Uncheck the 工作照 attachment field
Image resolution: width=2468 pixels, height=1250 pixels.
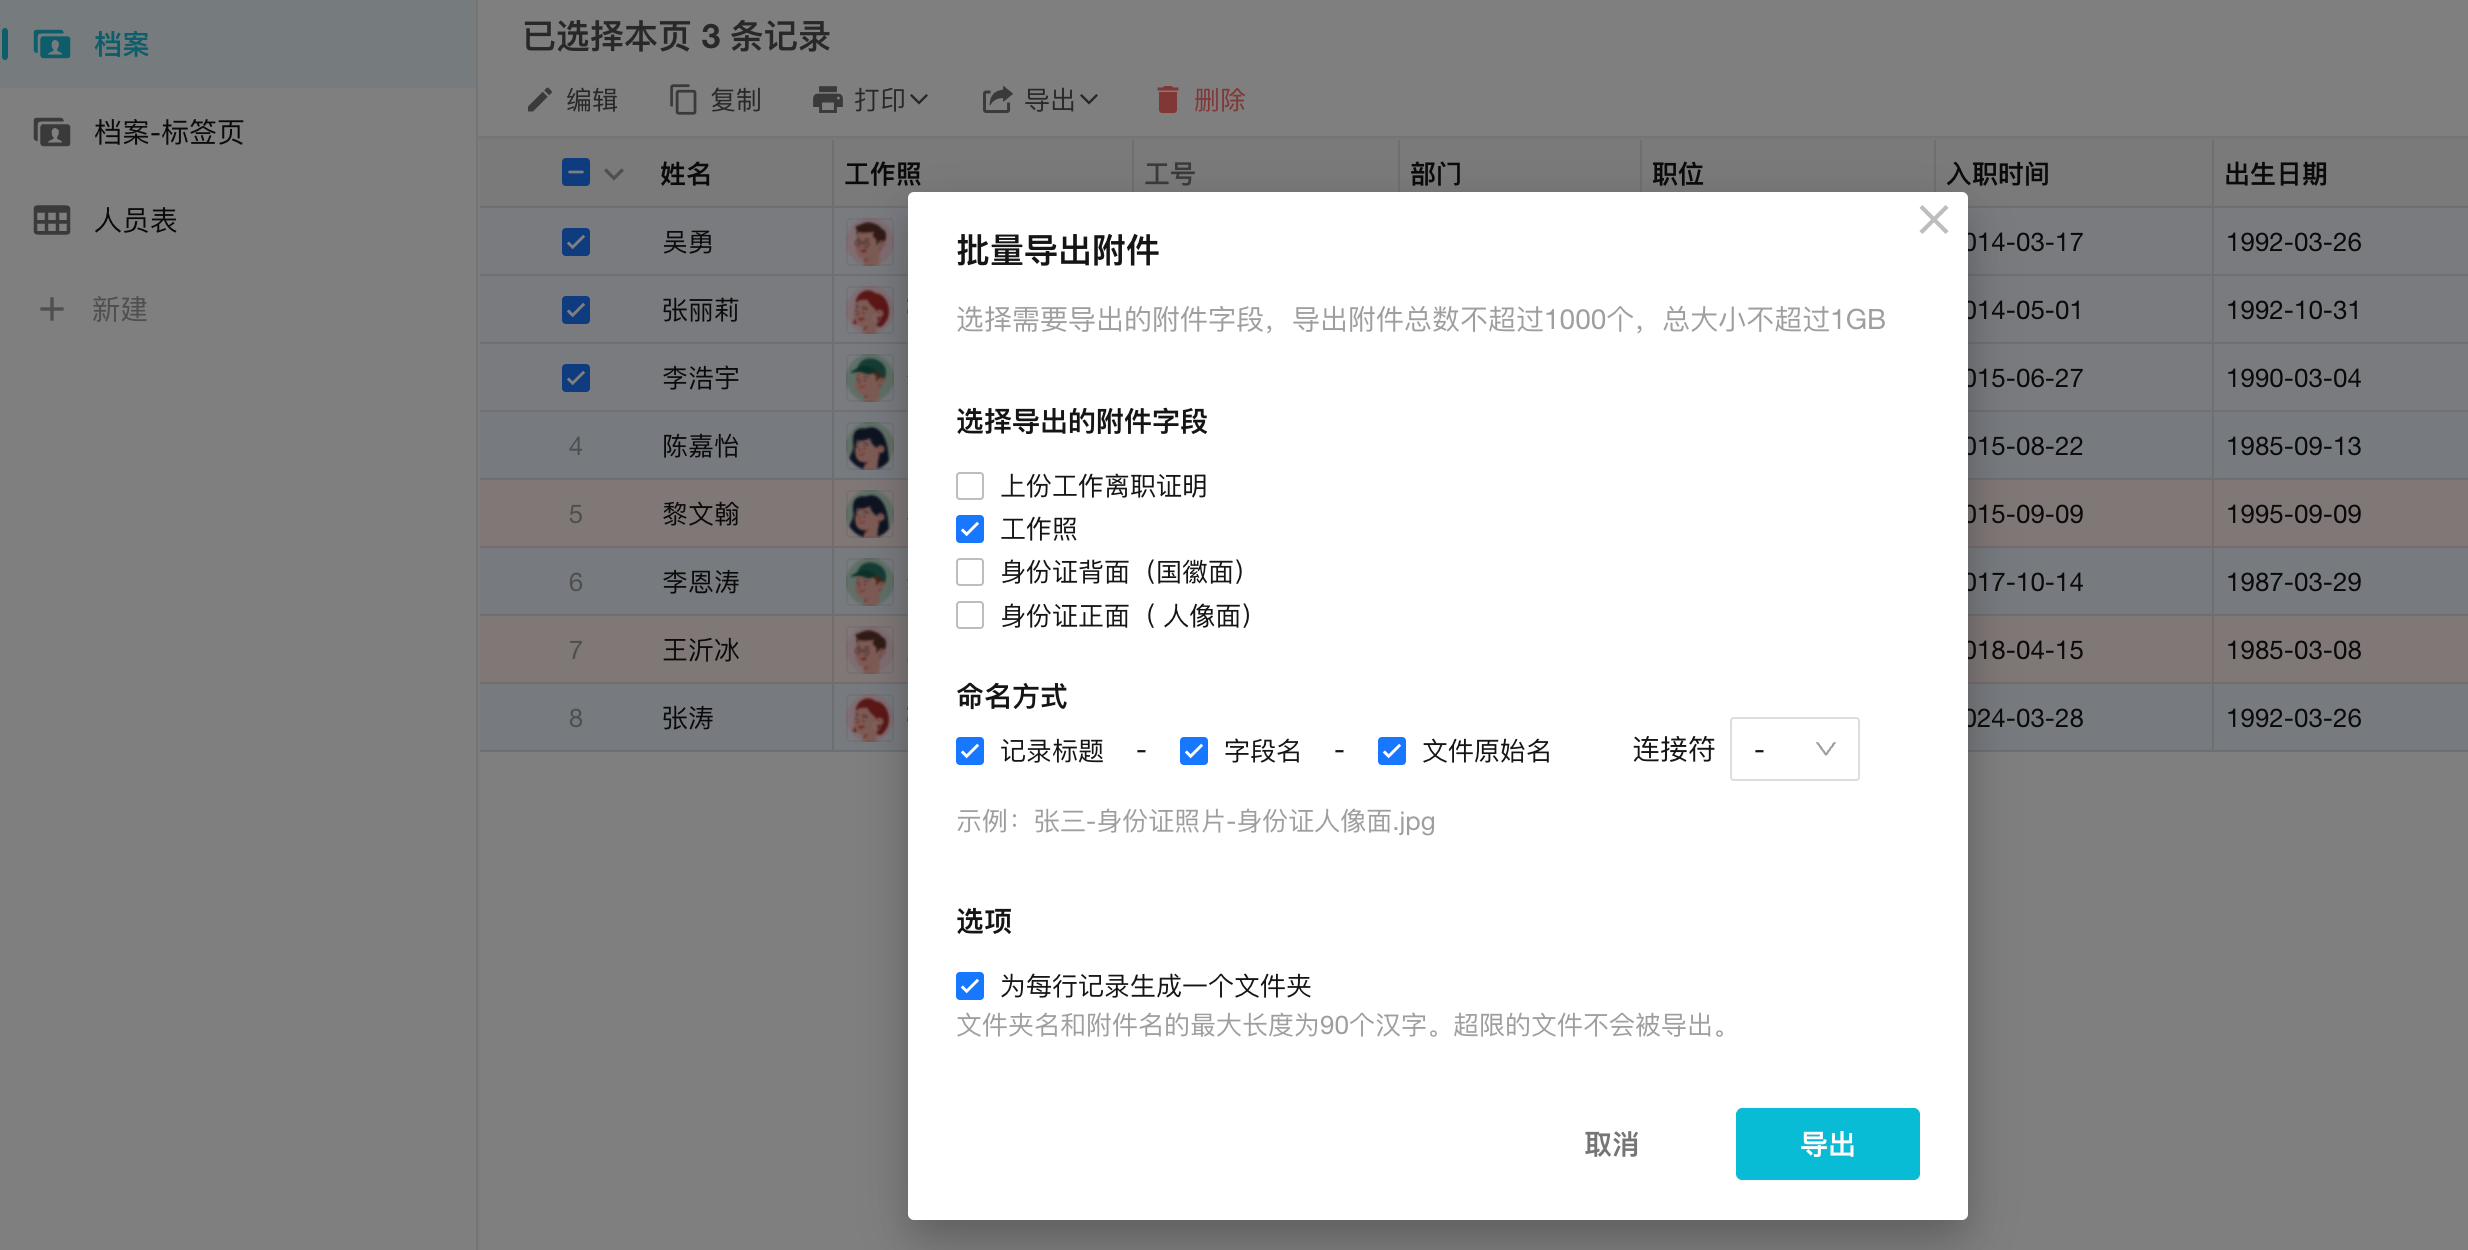point(970,529)
